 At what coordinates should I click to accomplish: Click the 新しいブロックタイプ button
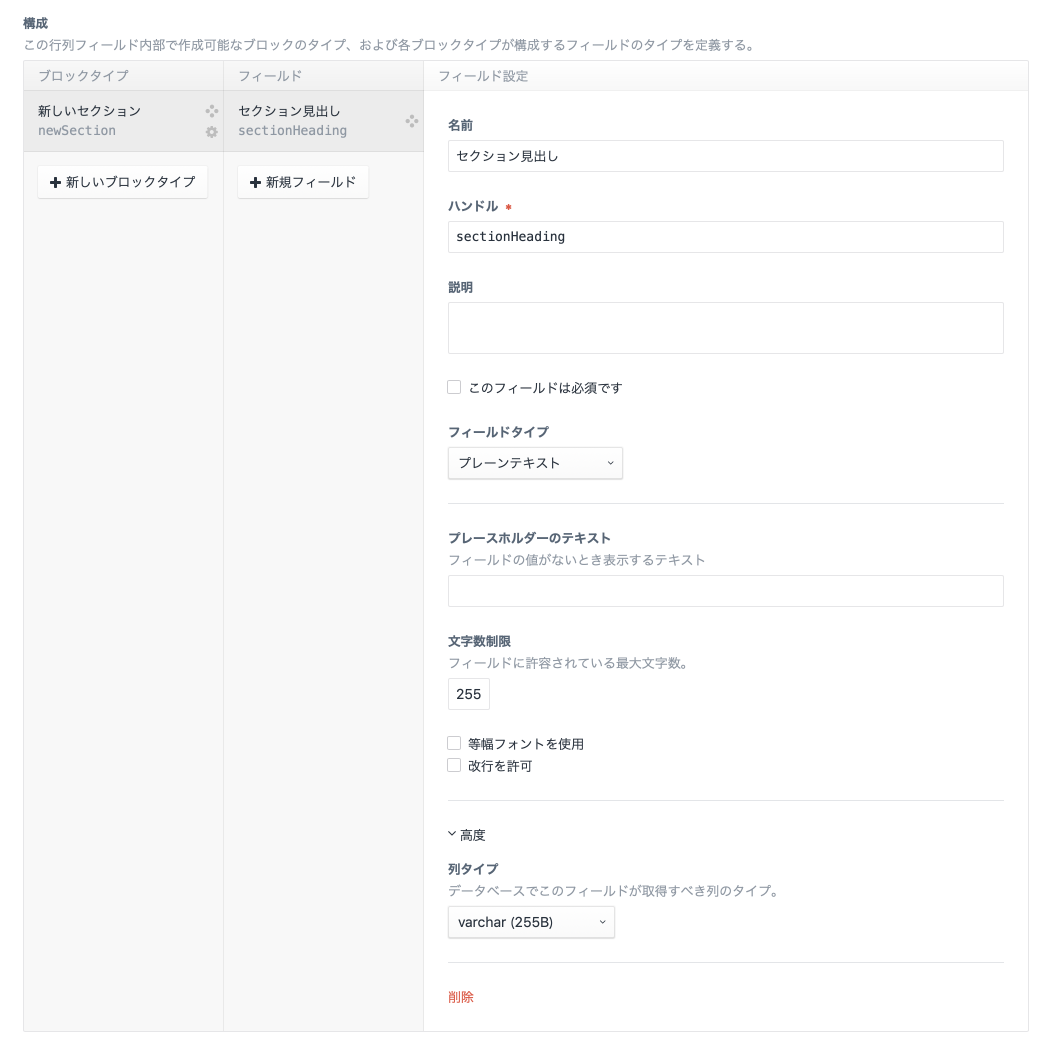pos(122,182)
